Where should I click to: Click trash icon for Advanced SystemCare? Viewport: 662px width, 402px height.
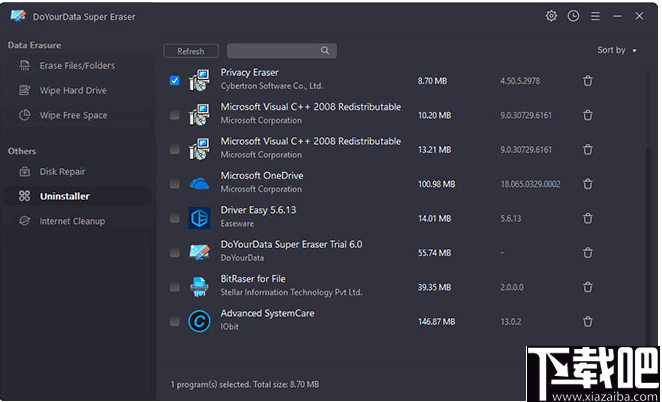point(587,321)
